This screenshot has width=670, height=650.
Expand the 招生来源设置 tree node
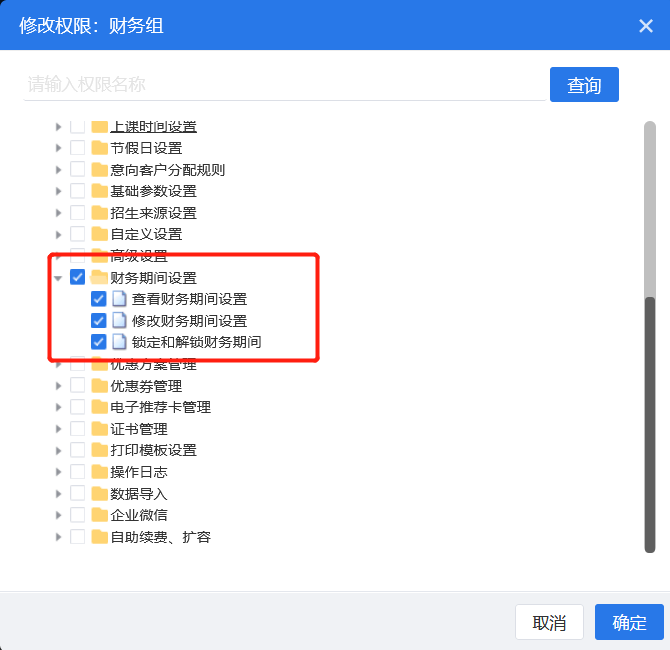click(x=59, y=213)
